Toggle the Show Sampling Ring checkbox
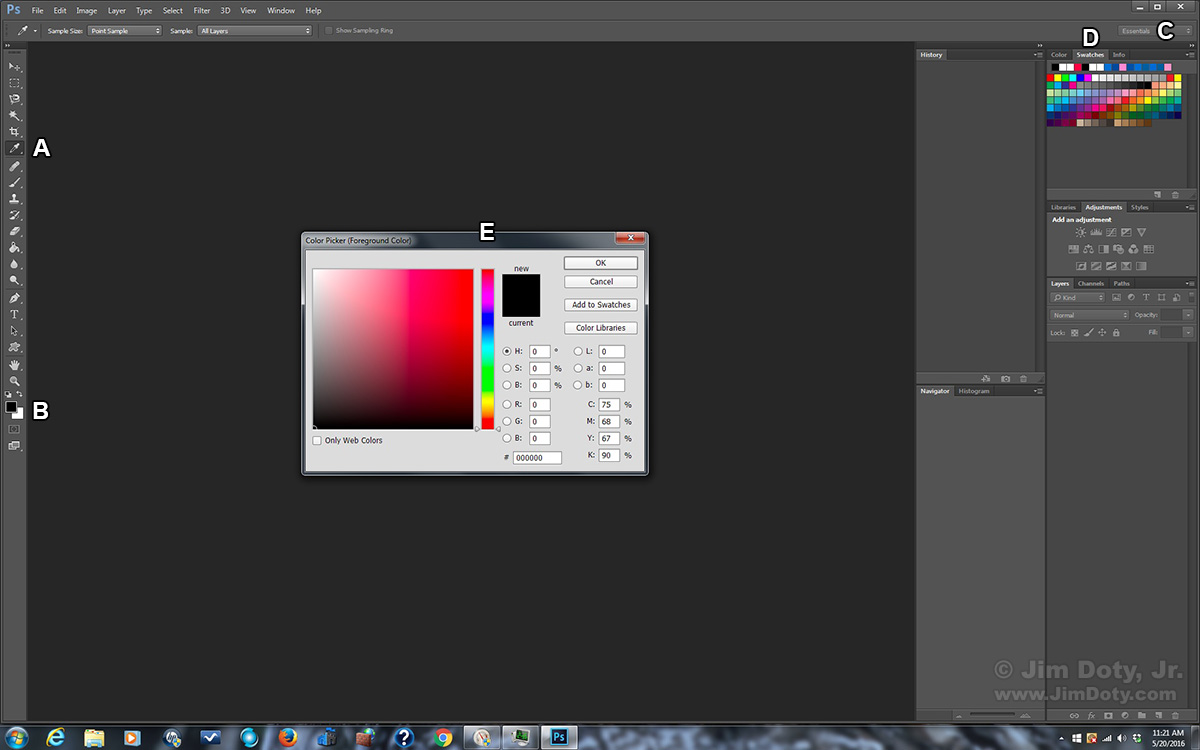The width and height of the screenshot is (1200, 750). tap(328, 31)
